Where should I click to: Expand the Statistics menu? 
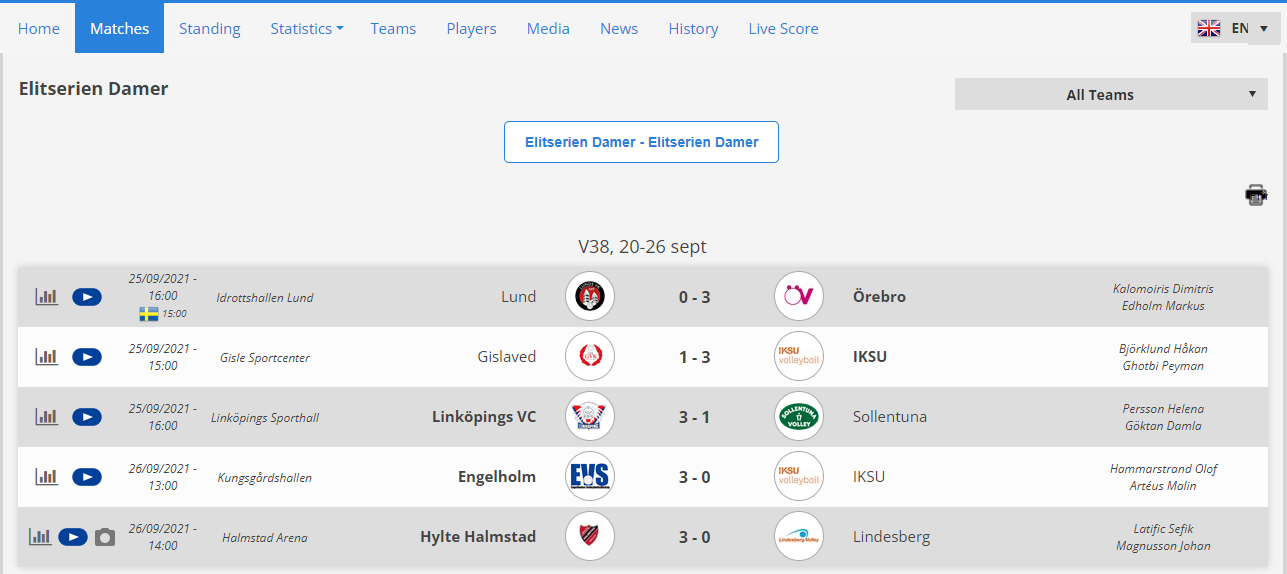pyautogui.click(x=307, y=28)
